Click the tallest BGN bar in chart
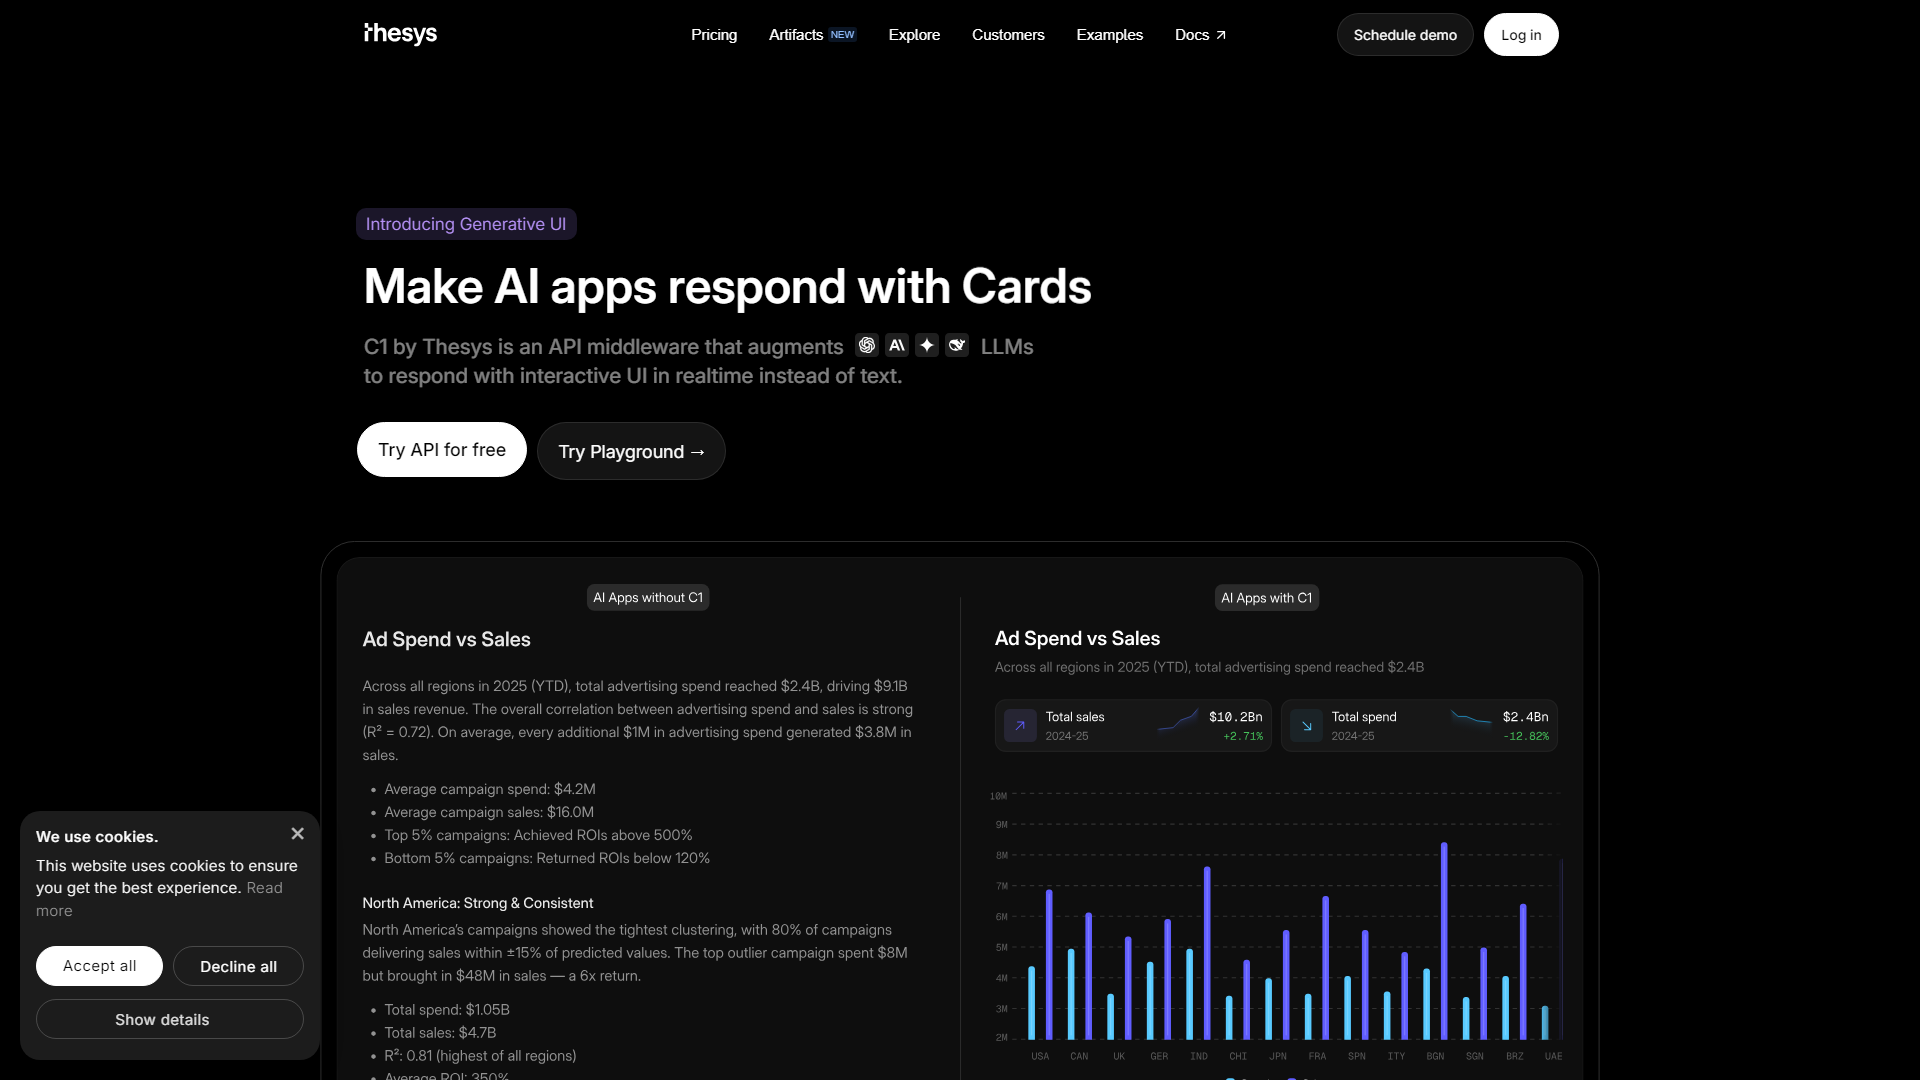This screenshot has height=1080, width=1920. tap(1444, 940)
